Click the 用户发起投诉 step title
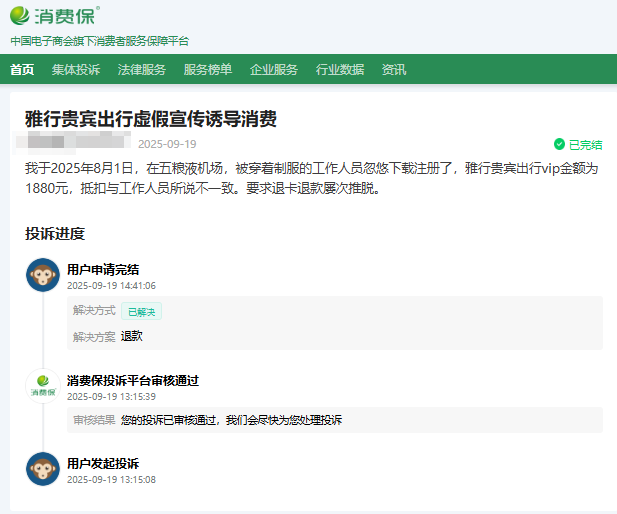This screenshot has width=617, height=514. [103, 464]
